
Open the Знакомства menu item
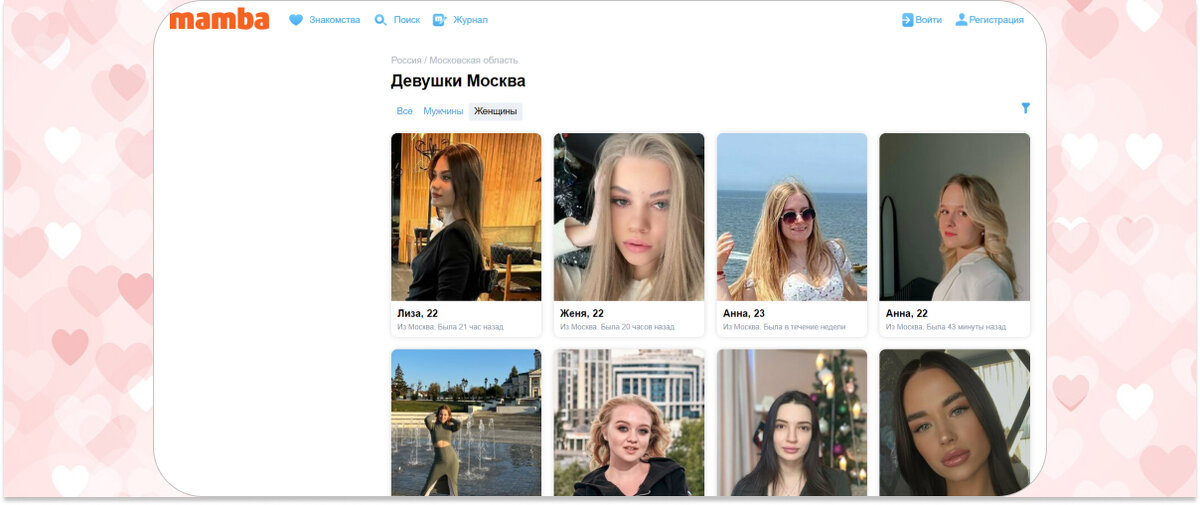(x=334, y=20)
